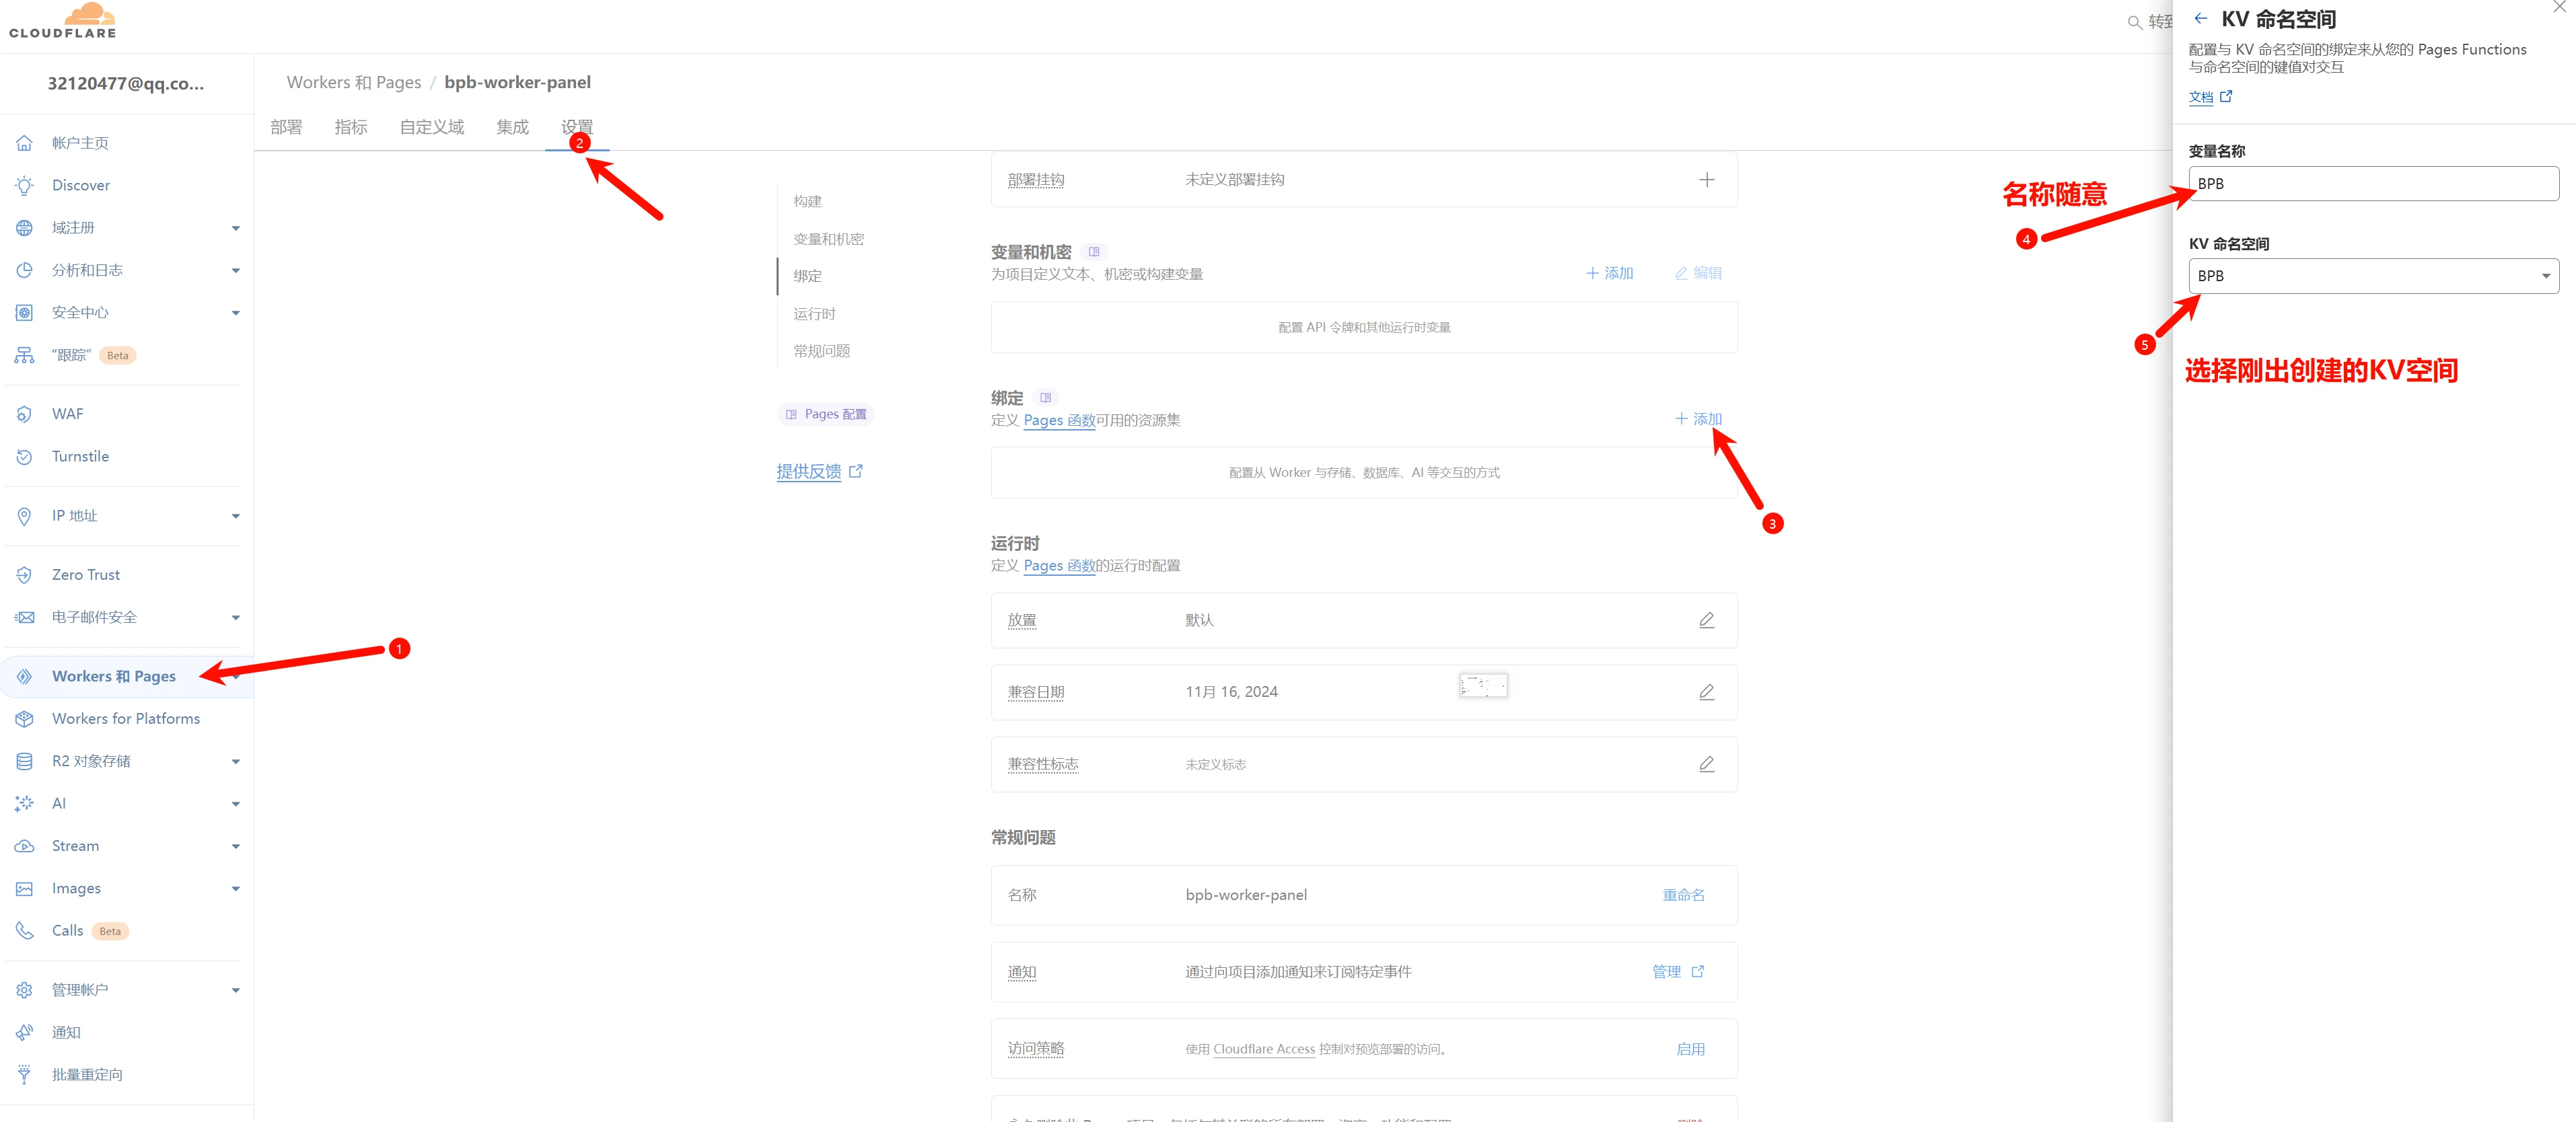2576x1122 pixels.
Task: Click the 域注册 globe icon
Action: pos(24,228)
